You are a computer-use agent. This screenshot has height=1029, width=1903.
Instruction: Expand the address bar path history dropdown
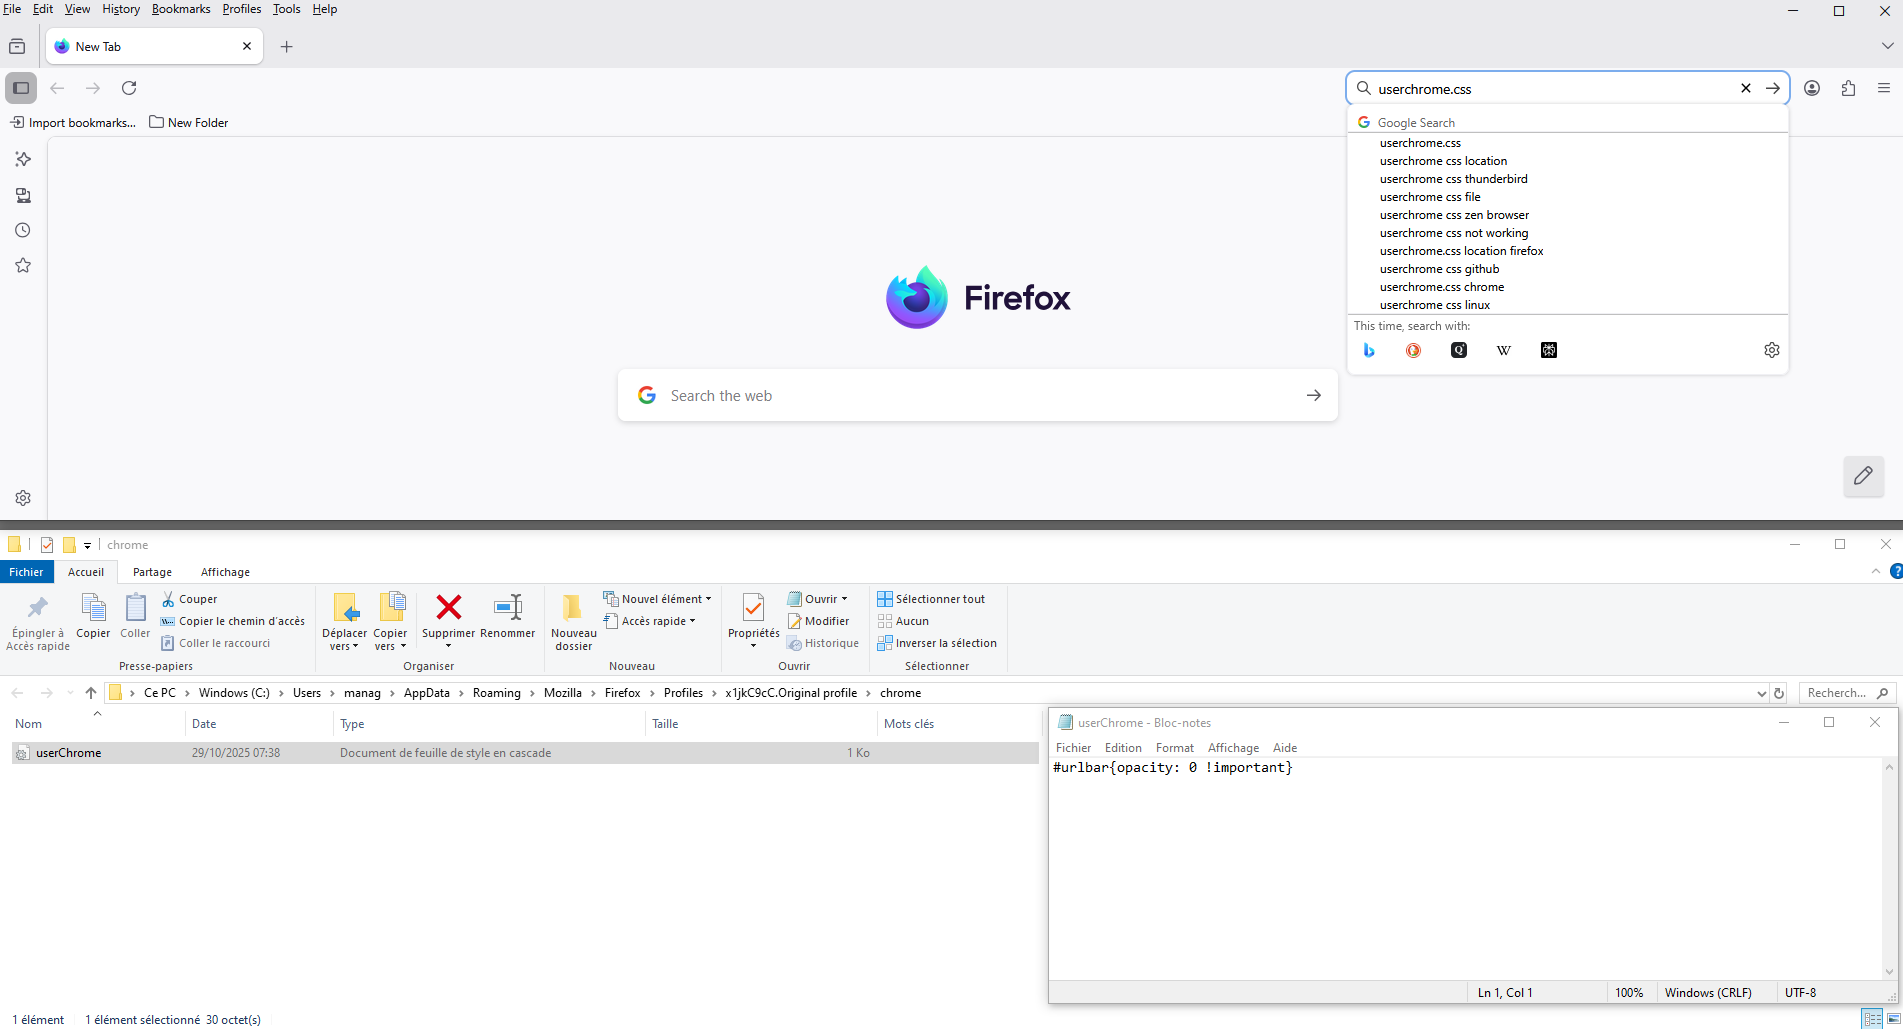coord(1761,693)
